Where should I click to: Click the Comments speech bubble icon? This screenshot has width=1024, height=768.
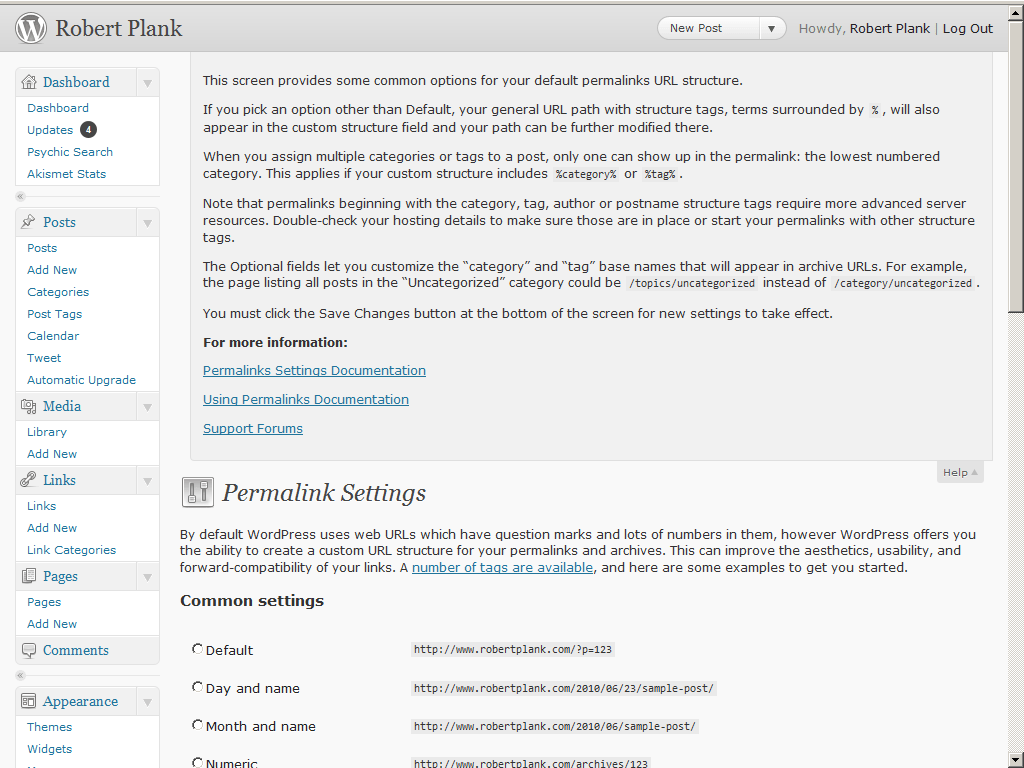[30, 650]
